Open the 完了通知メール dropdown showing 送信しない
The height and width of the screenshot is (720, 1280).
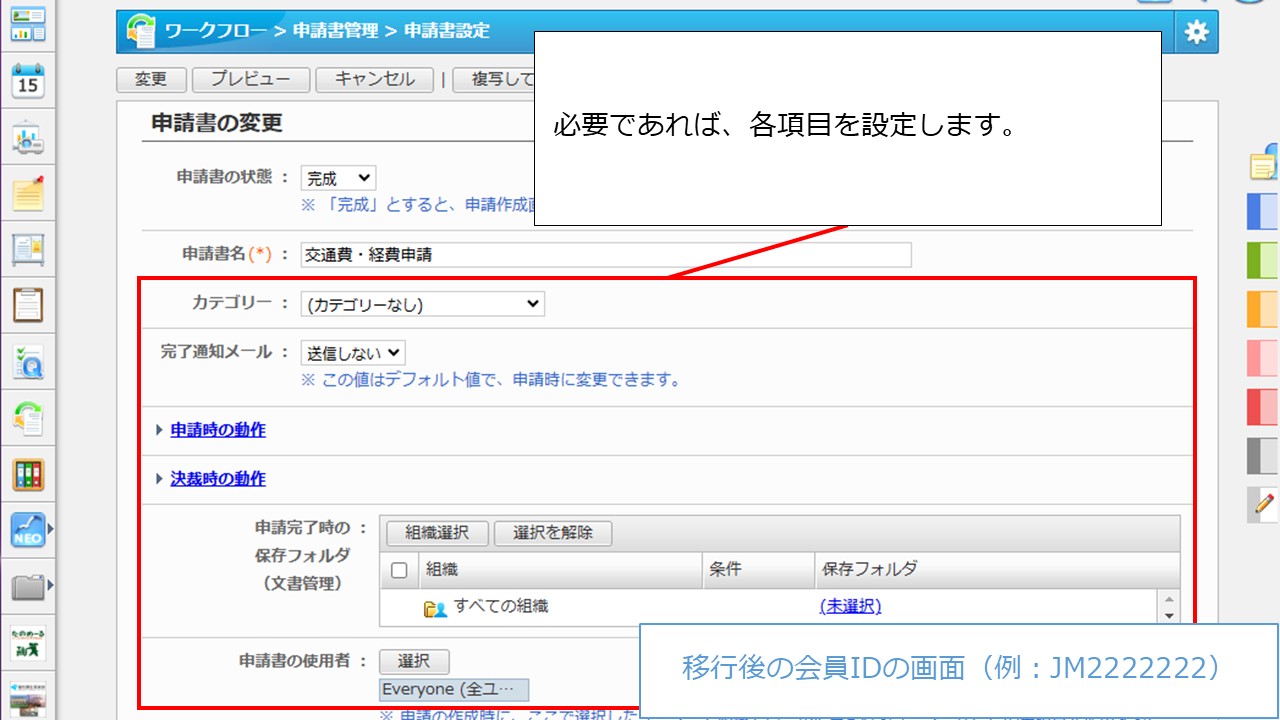pos(353,353)
